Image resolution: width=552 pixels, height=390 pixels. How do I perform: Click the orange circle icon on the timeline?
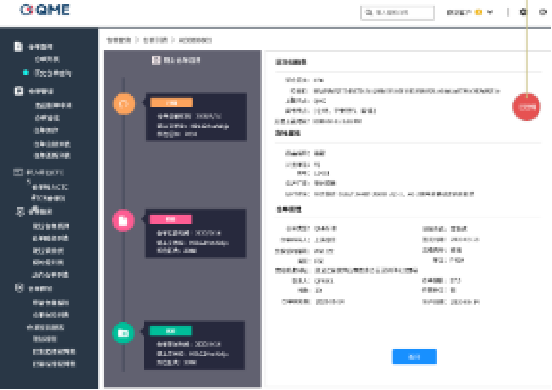click(x=124, y=104)
